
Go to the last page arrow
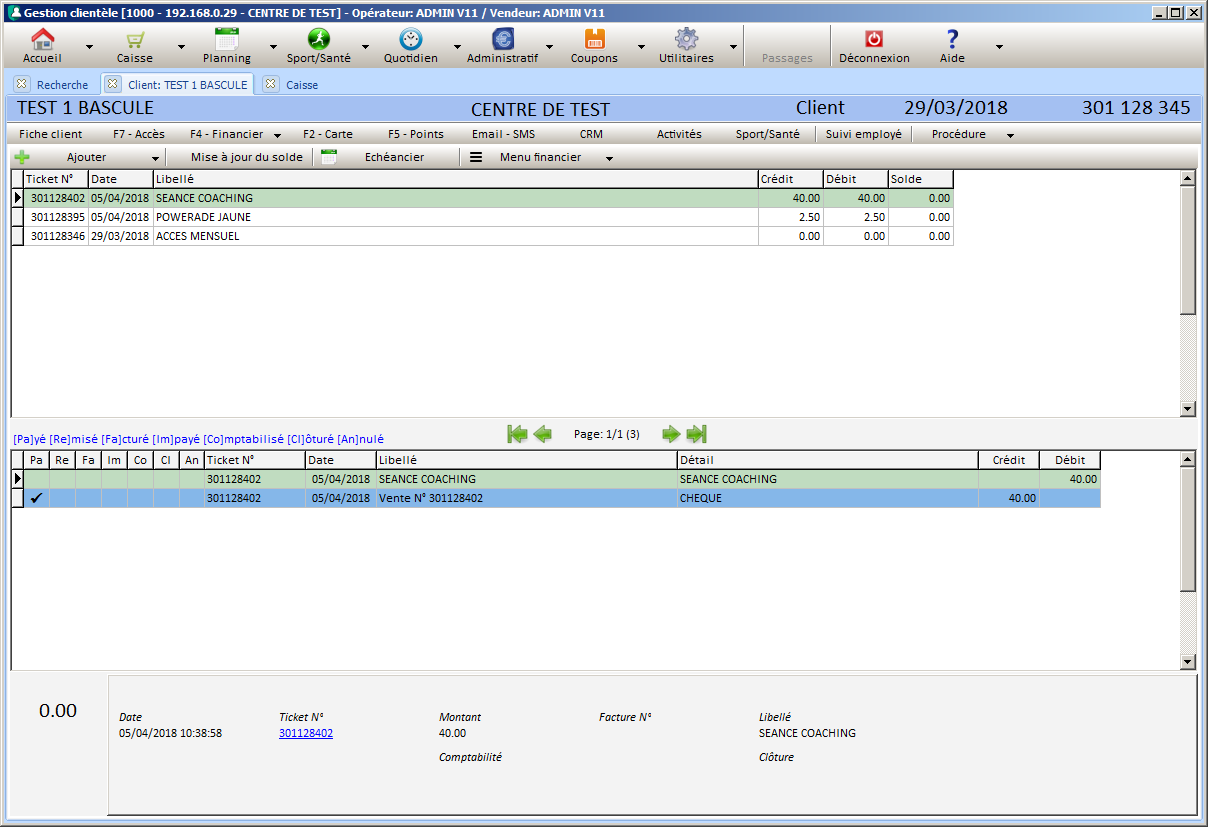click(x=697, y=434)
